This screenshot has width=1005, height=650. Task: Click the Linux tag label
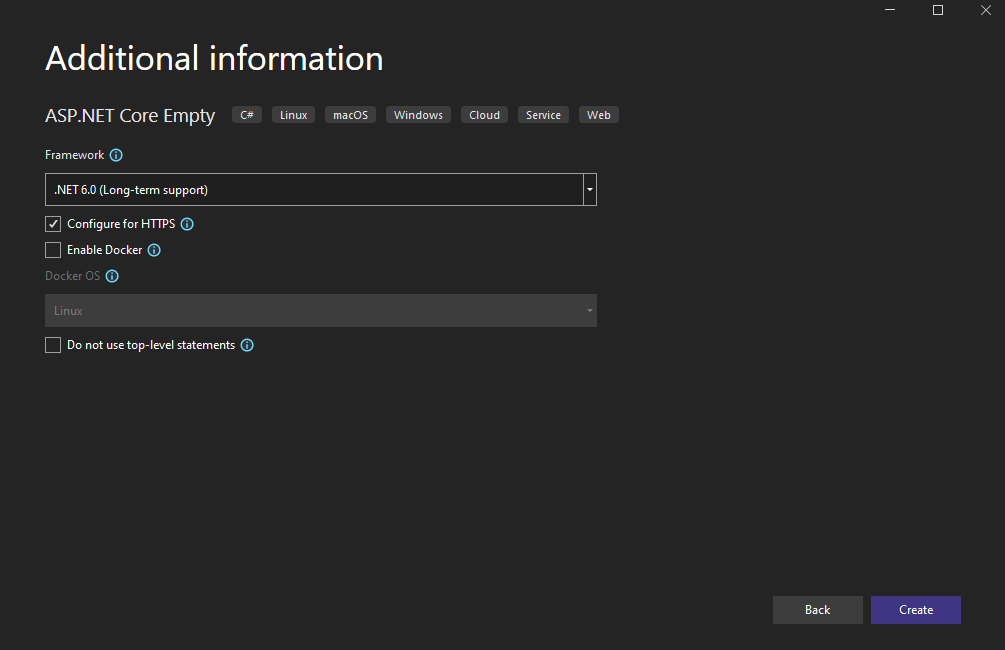point(293,115)
